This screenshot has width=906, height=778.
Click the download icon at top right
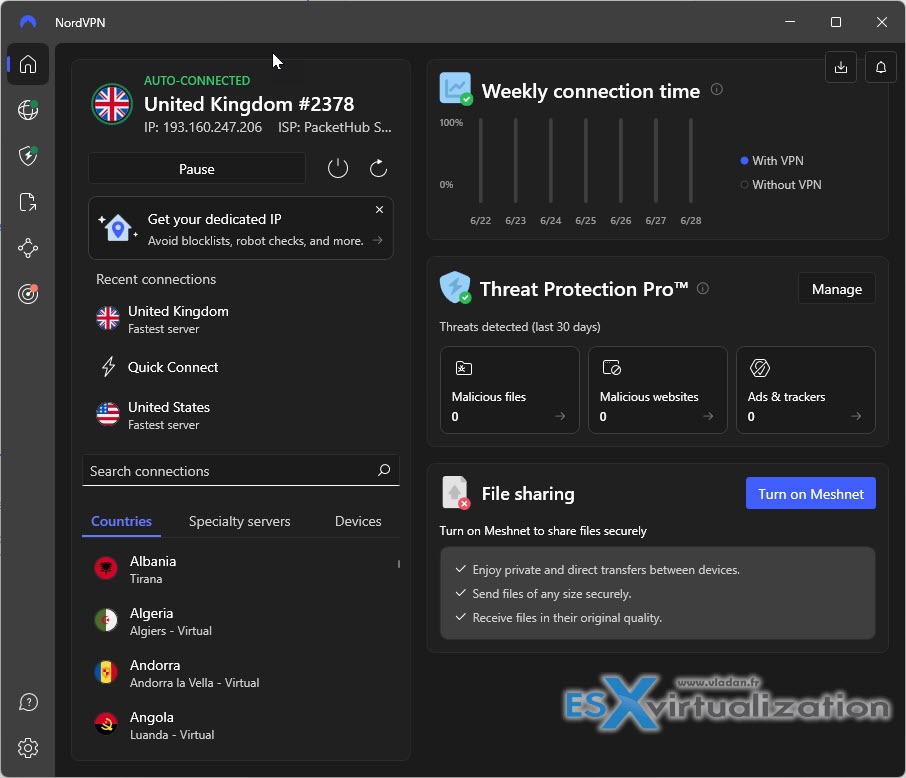[841, 67]
